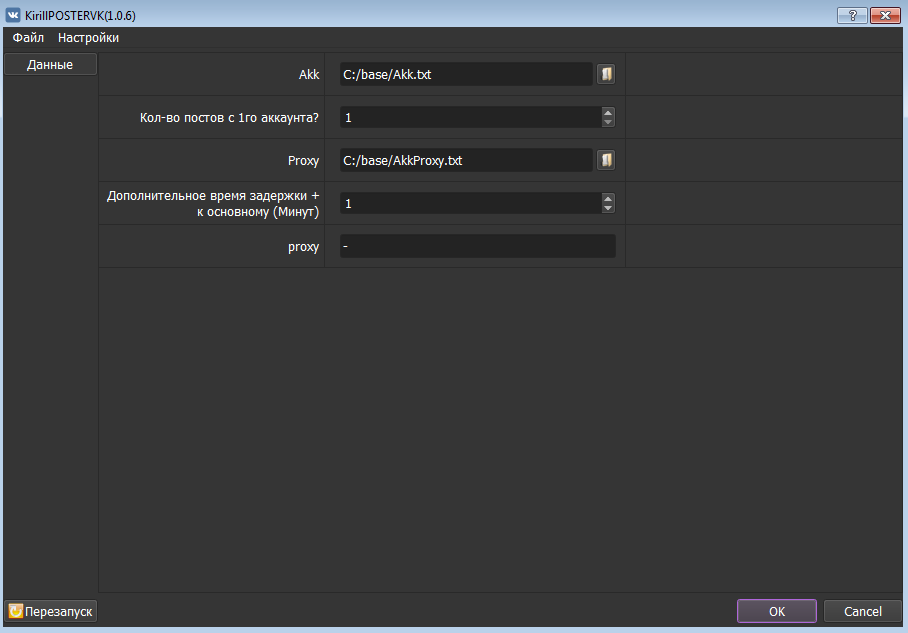Increase posts per account count

click(x=608, y=112)
